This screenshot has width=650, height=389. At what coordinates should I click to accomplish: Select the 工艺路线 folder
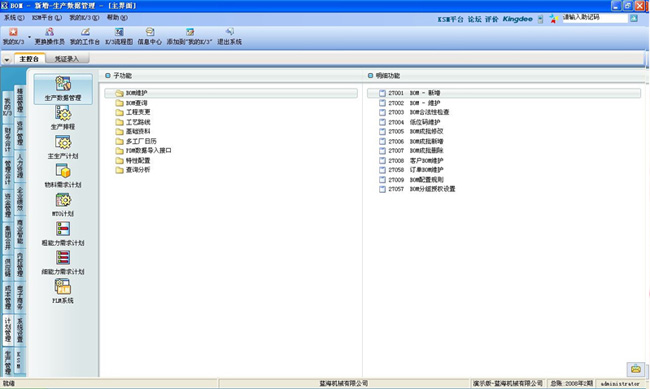click(x=133, y=122)
